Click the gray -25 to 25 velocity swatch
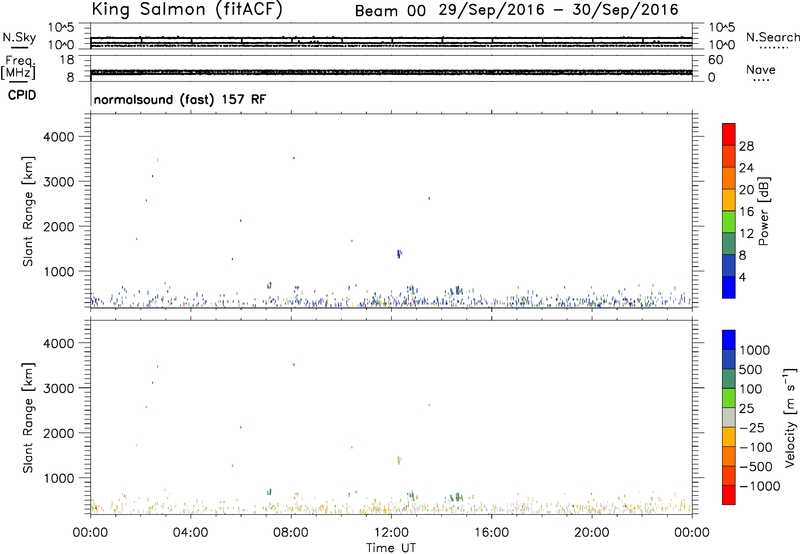Screen dimensions: 800x554 click(x=729, y=417)
